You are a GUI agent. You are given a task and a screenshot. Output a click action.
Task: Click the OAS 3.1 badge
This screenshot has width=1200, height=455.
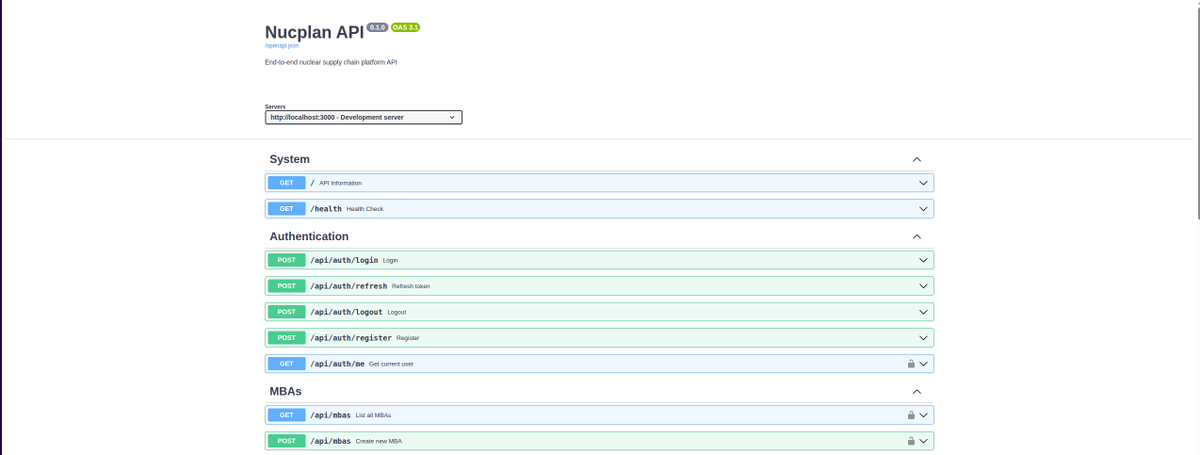coord(406,27)
